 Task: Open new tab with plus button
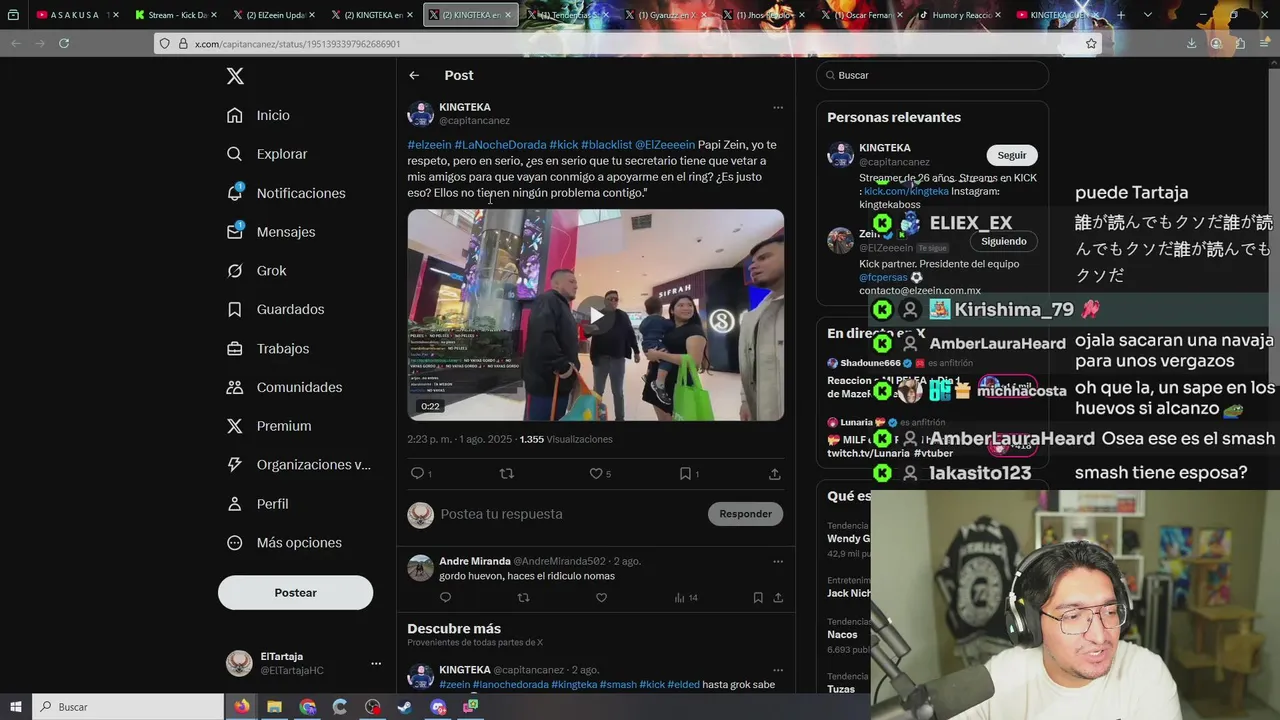1120,15
